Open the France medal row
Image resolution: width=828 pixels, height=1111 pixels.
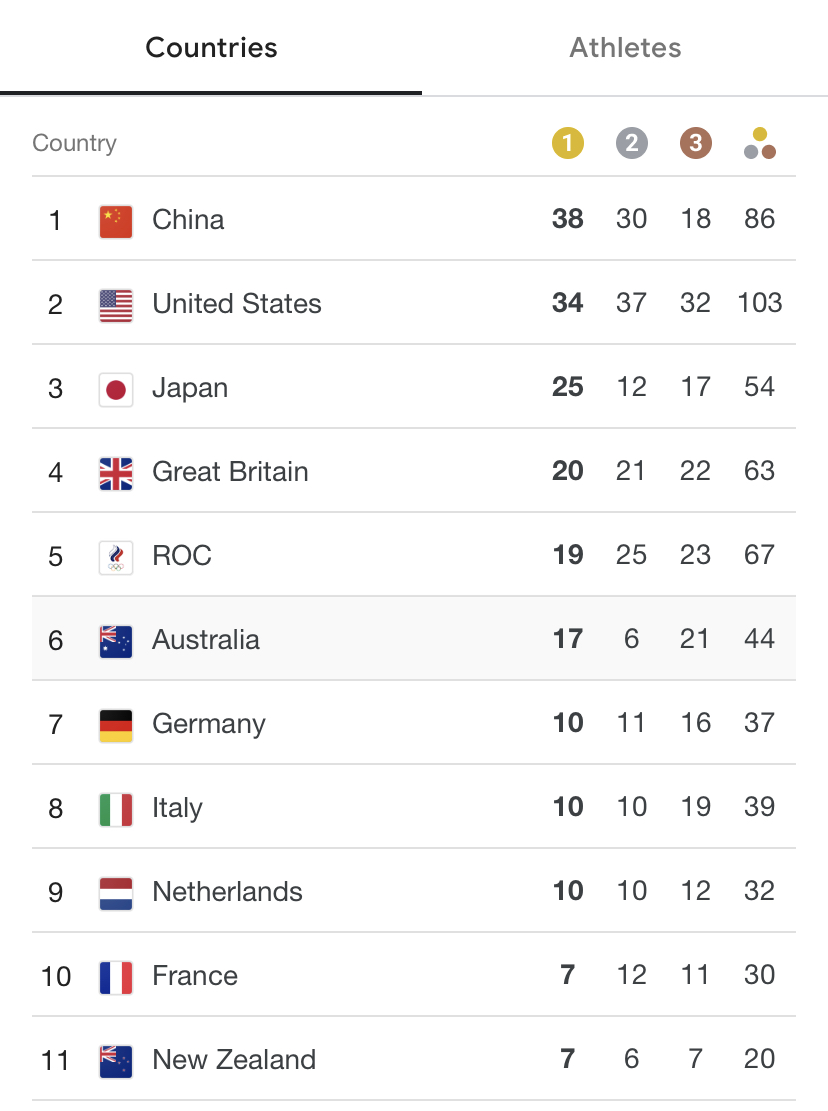(x=414, y=975)
